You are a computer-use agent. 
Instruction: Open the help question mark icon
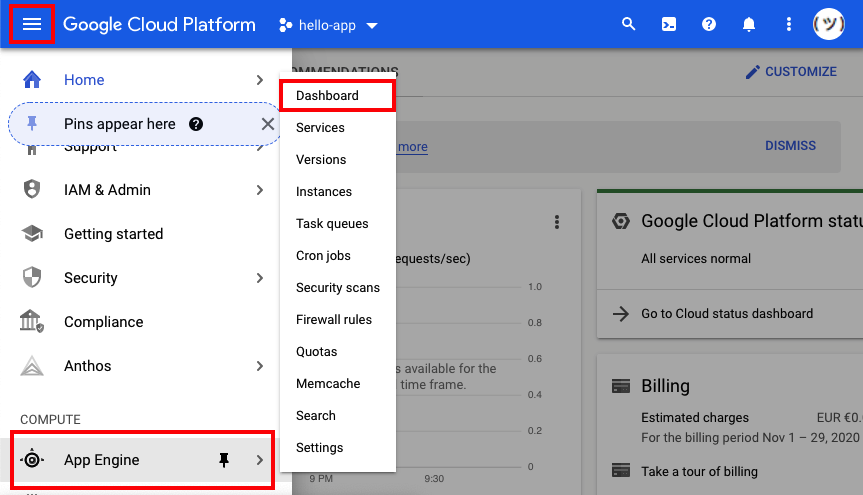(709, 24)
